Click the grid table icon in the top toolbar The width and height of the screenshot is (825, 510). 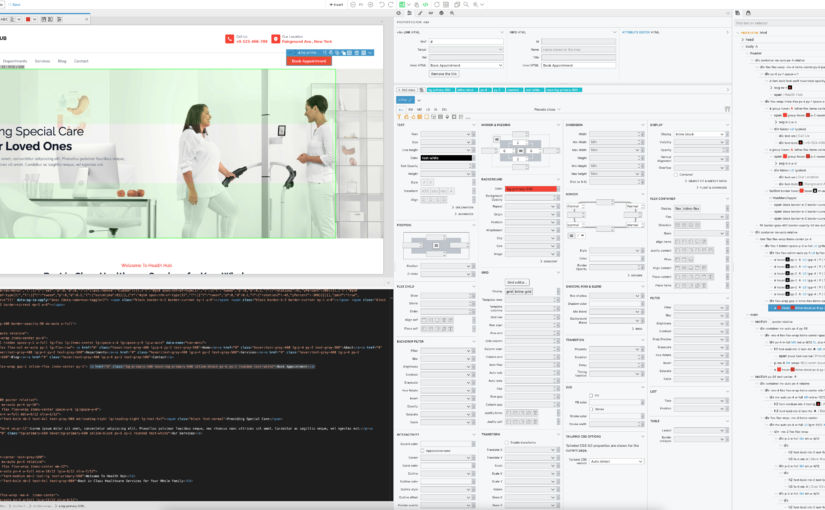pos(446,4)
